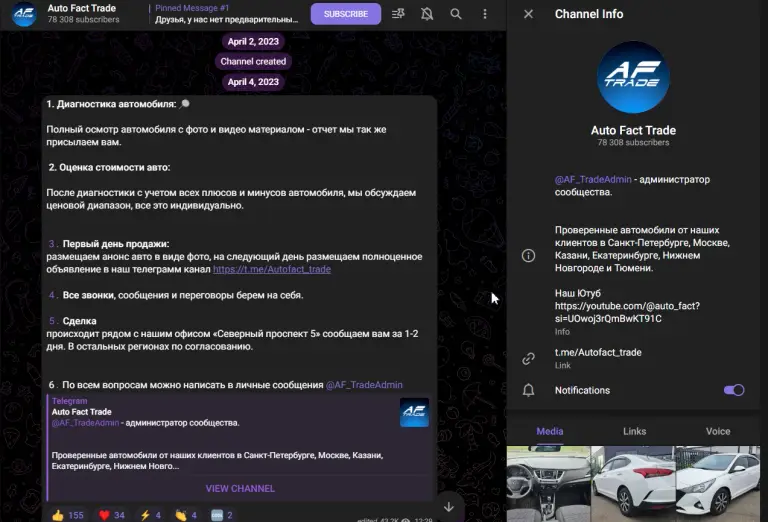Image resolution: width=768 pixels, height=522 pixels.
Task: Open https://t.me/Autofact_trade link in the message
Action: (x=272, y=269)
